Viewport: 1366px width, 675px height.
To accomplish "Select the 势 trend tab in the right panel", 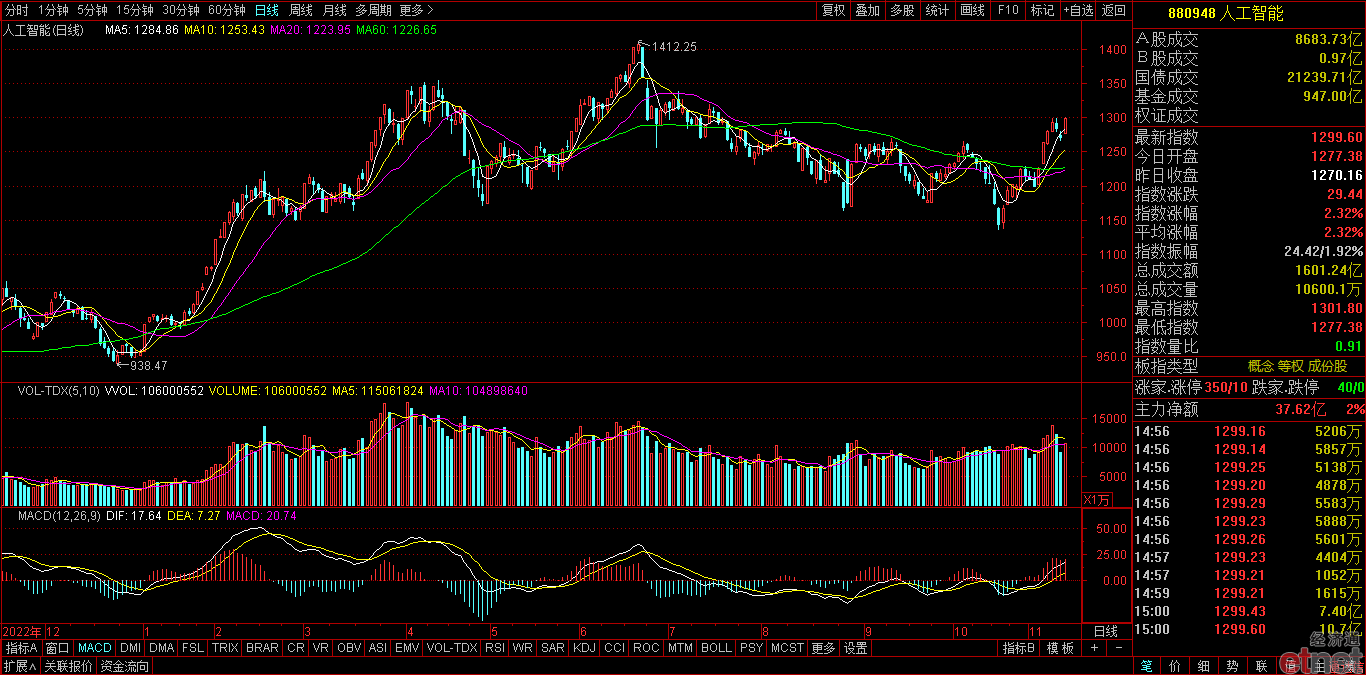I will coord(1233,666).
